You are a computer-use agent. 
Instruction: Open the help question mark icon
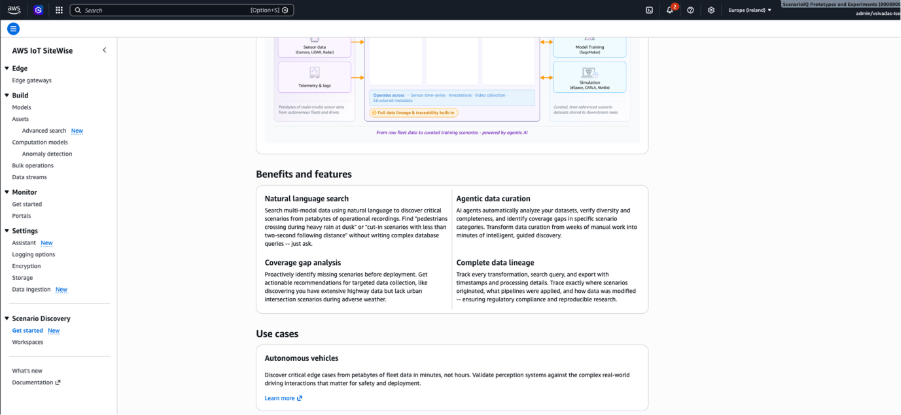691,10
